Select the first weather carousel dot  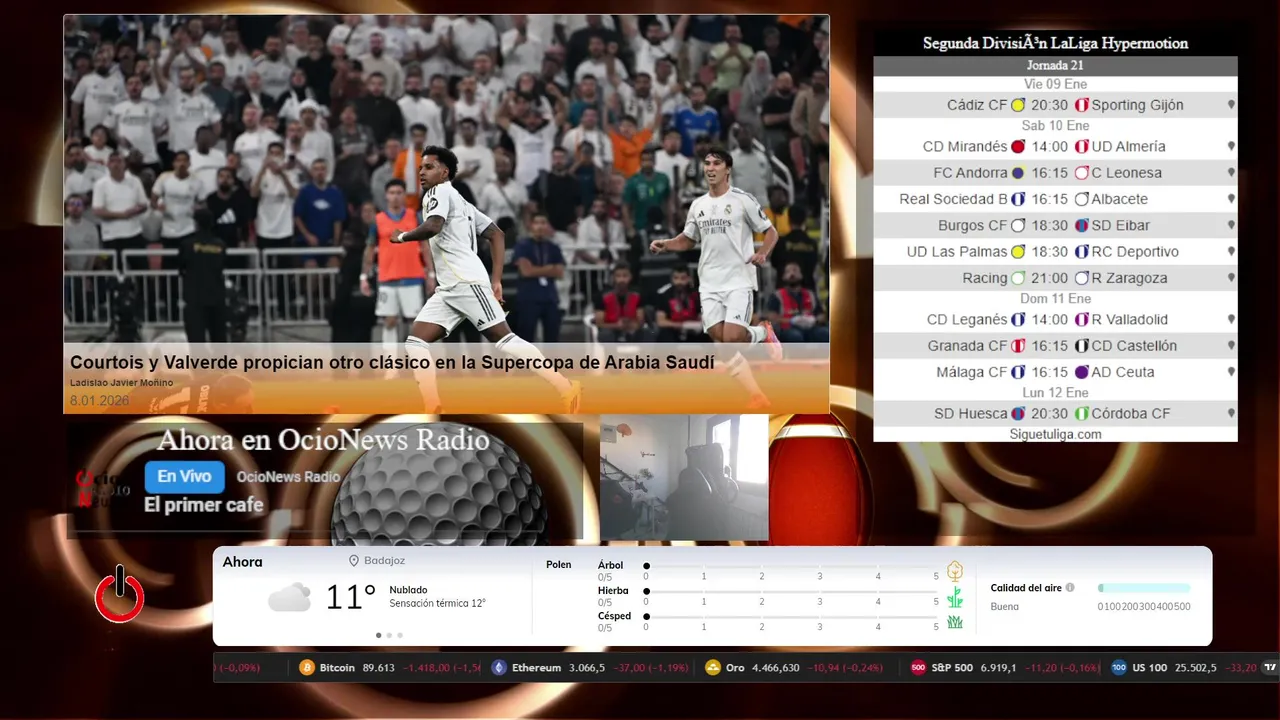coord(378,635)
